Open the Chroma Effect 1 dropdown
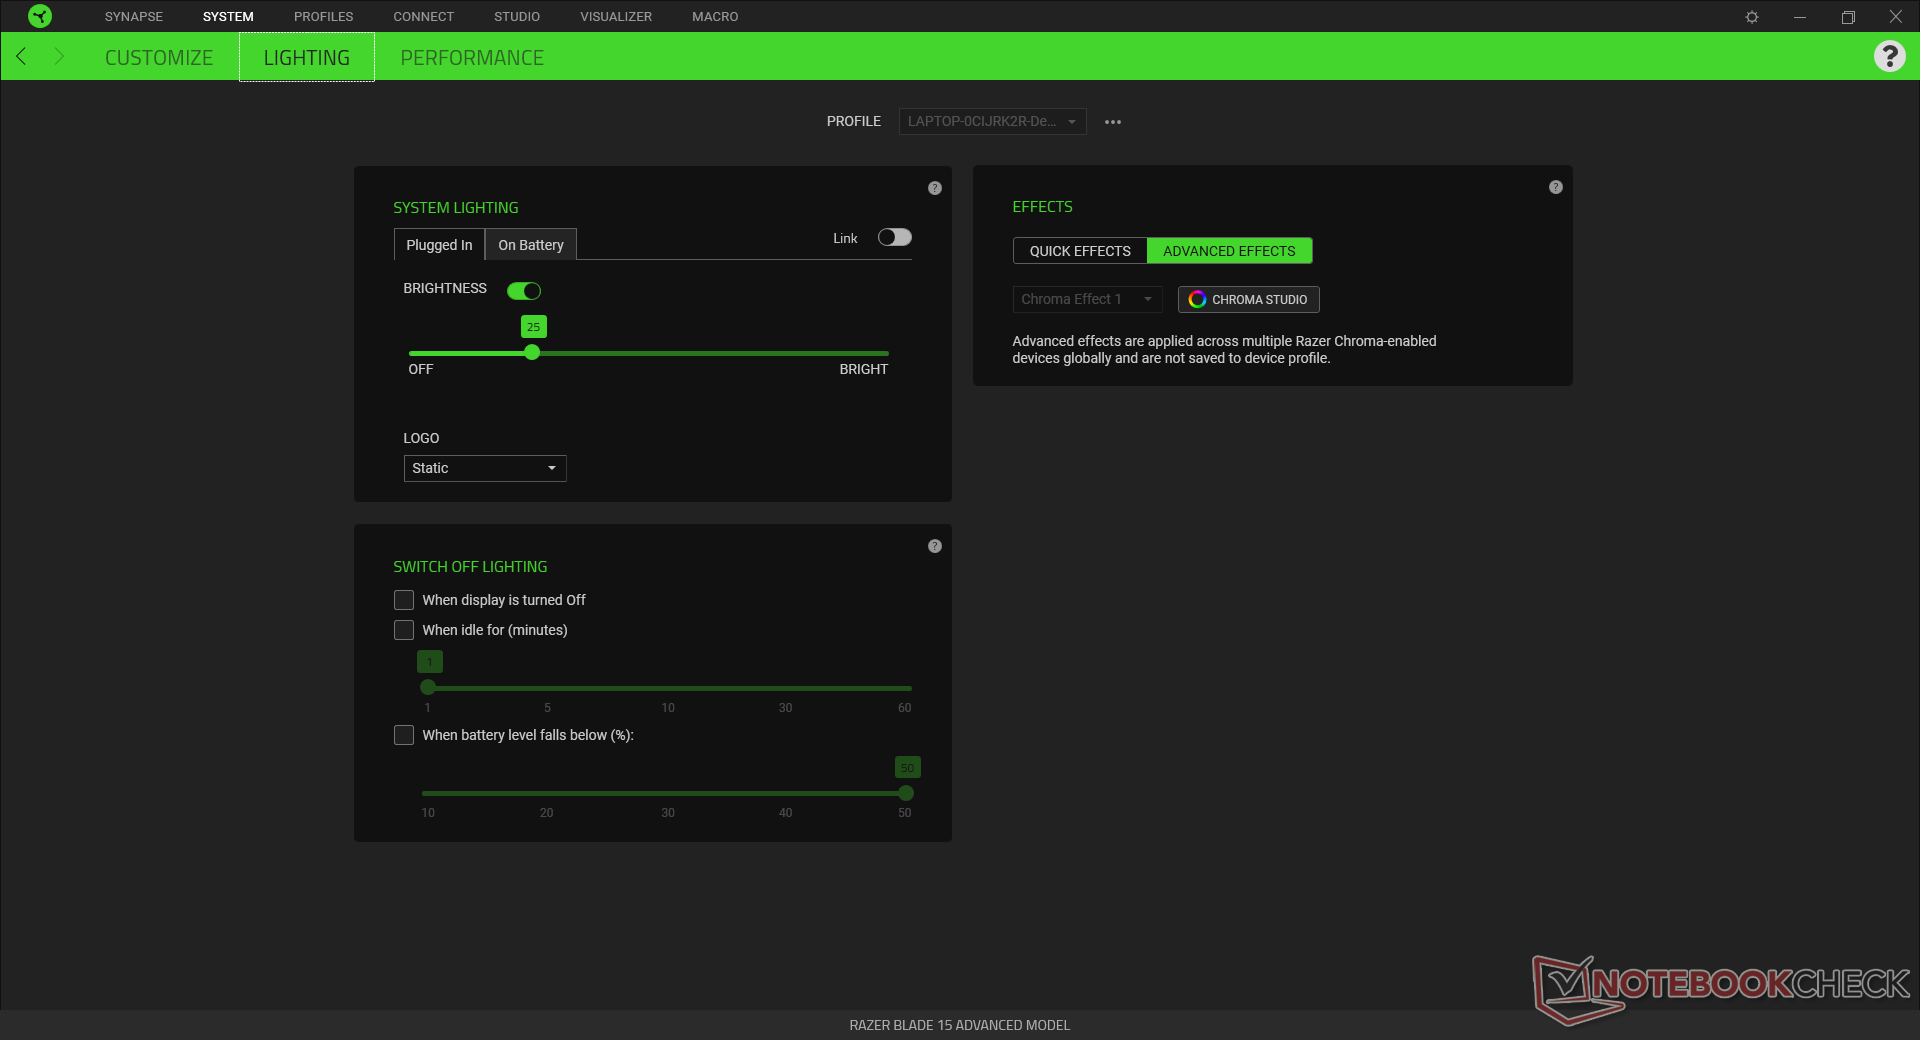The height and width of the screenshot is (1040, 1920). pos(1088,299)
